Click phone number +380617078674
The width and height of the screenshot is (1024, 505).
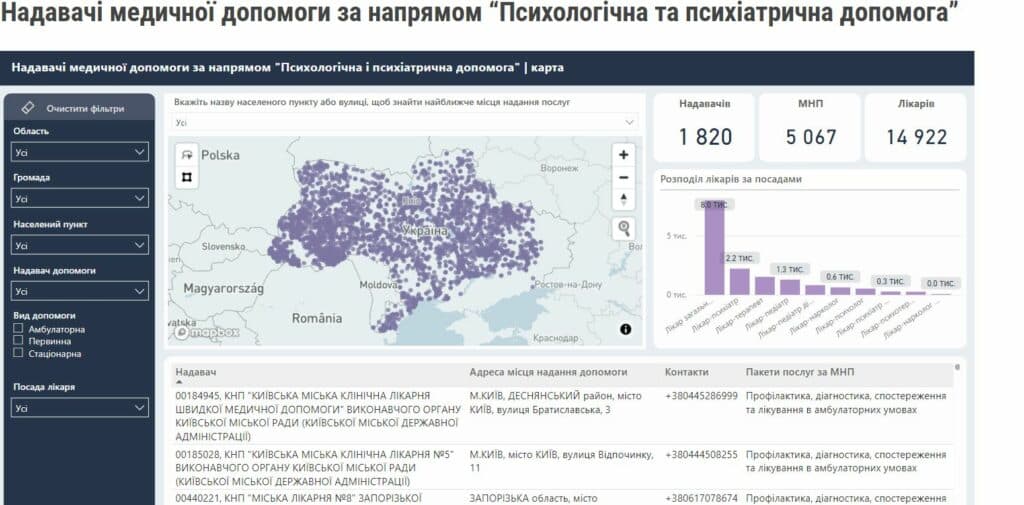coord(701,498)
